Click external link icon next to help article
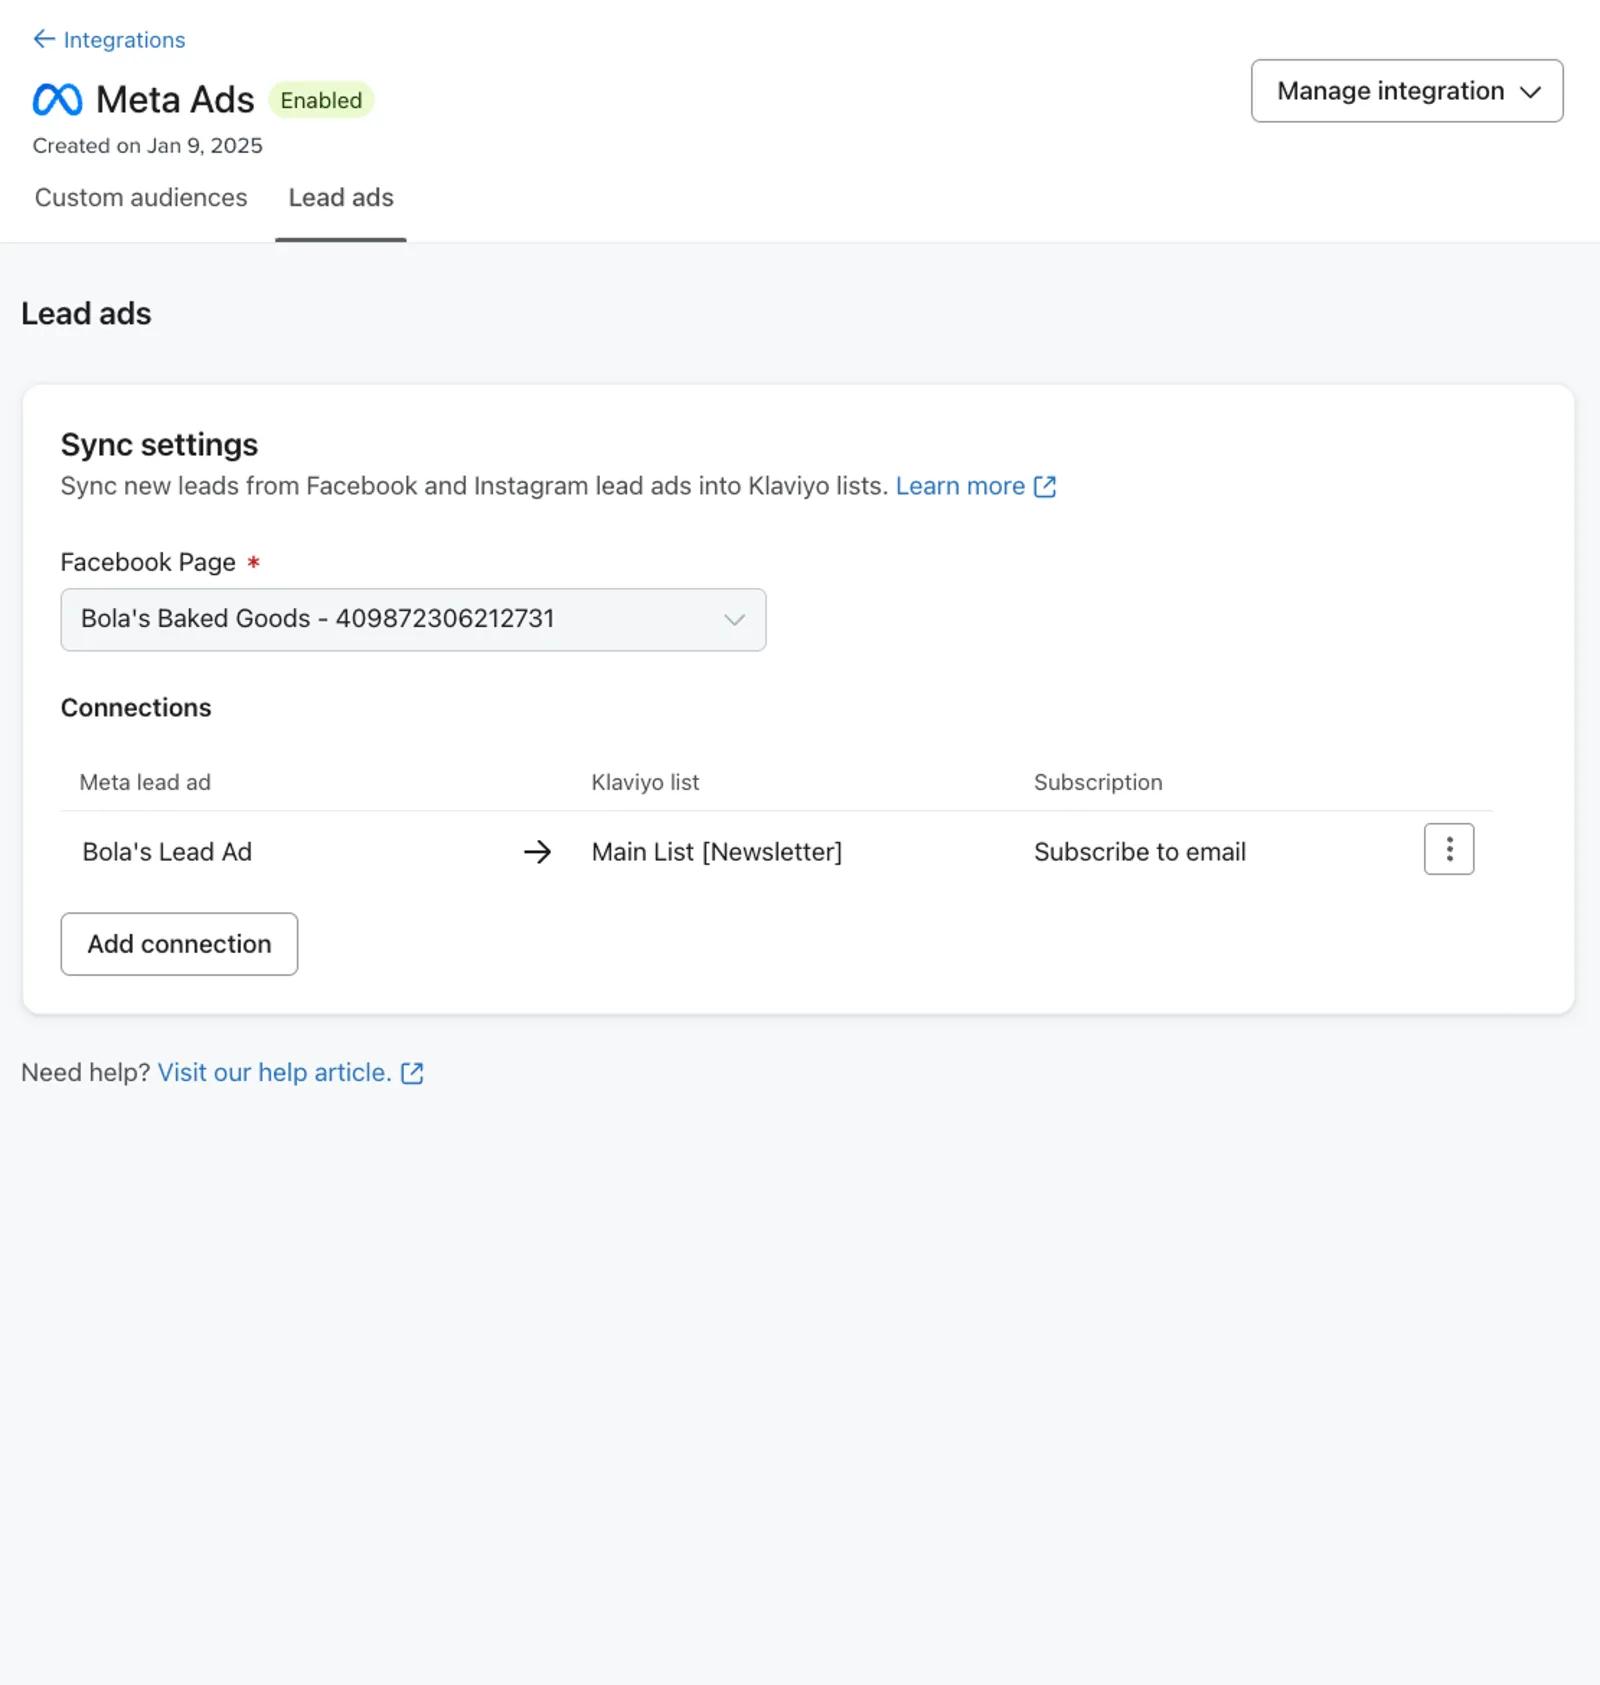This screenshot has width=1600, height=1685. click(412, 1073)
